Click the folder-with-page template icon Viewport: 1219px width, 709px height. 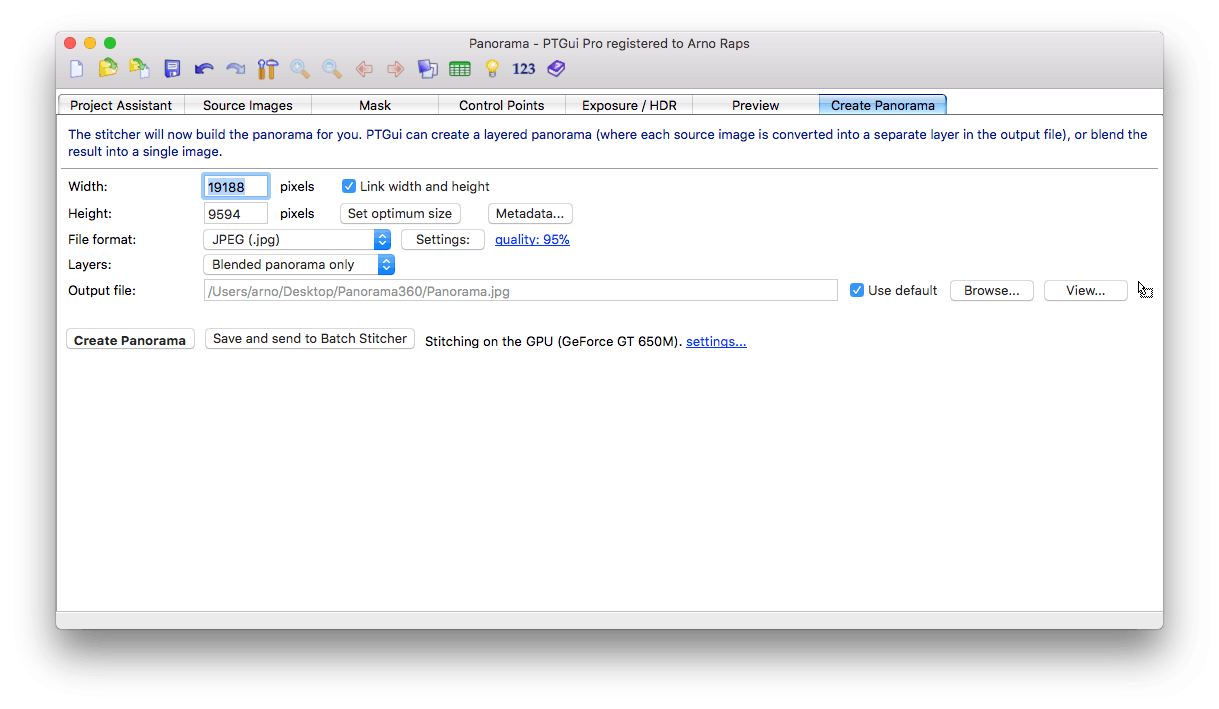140,69
